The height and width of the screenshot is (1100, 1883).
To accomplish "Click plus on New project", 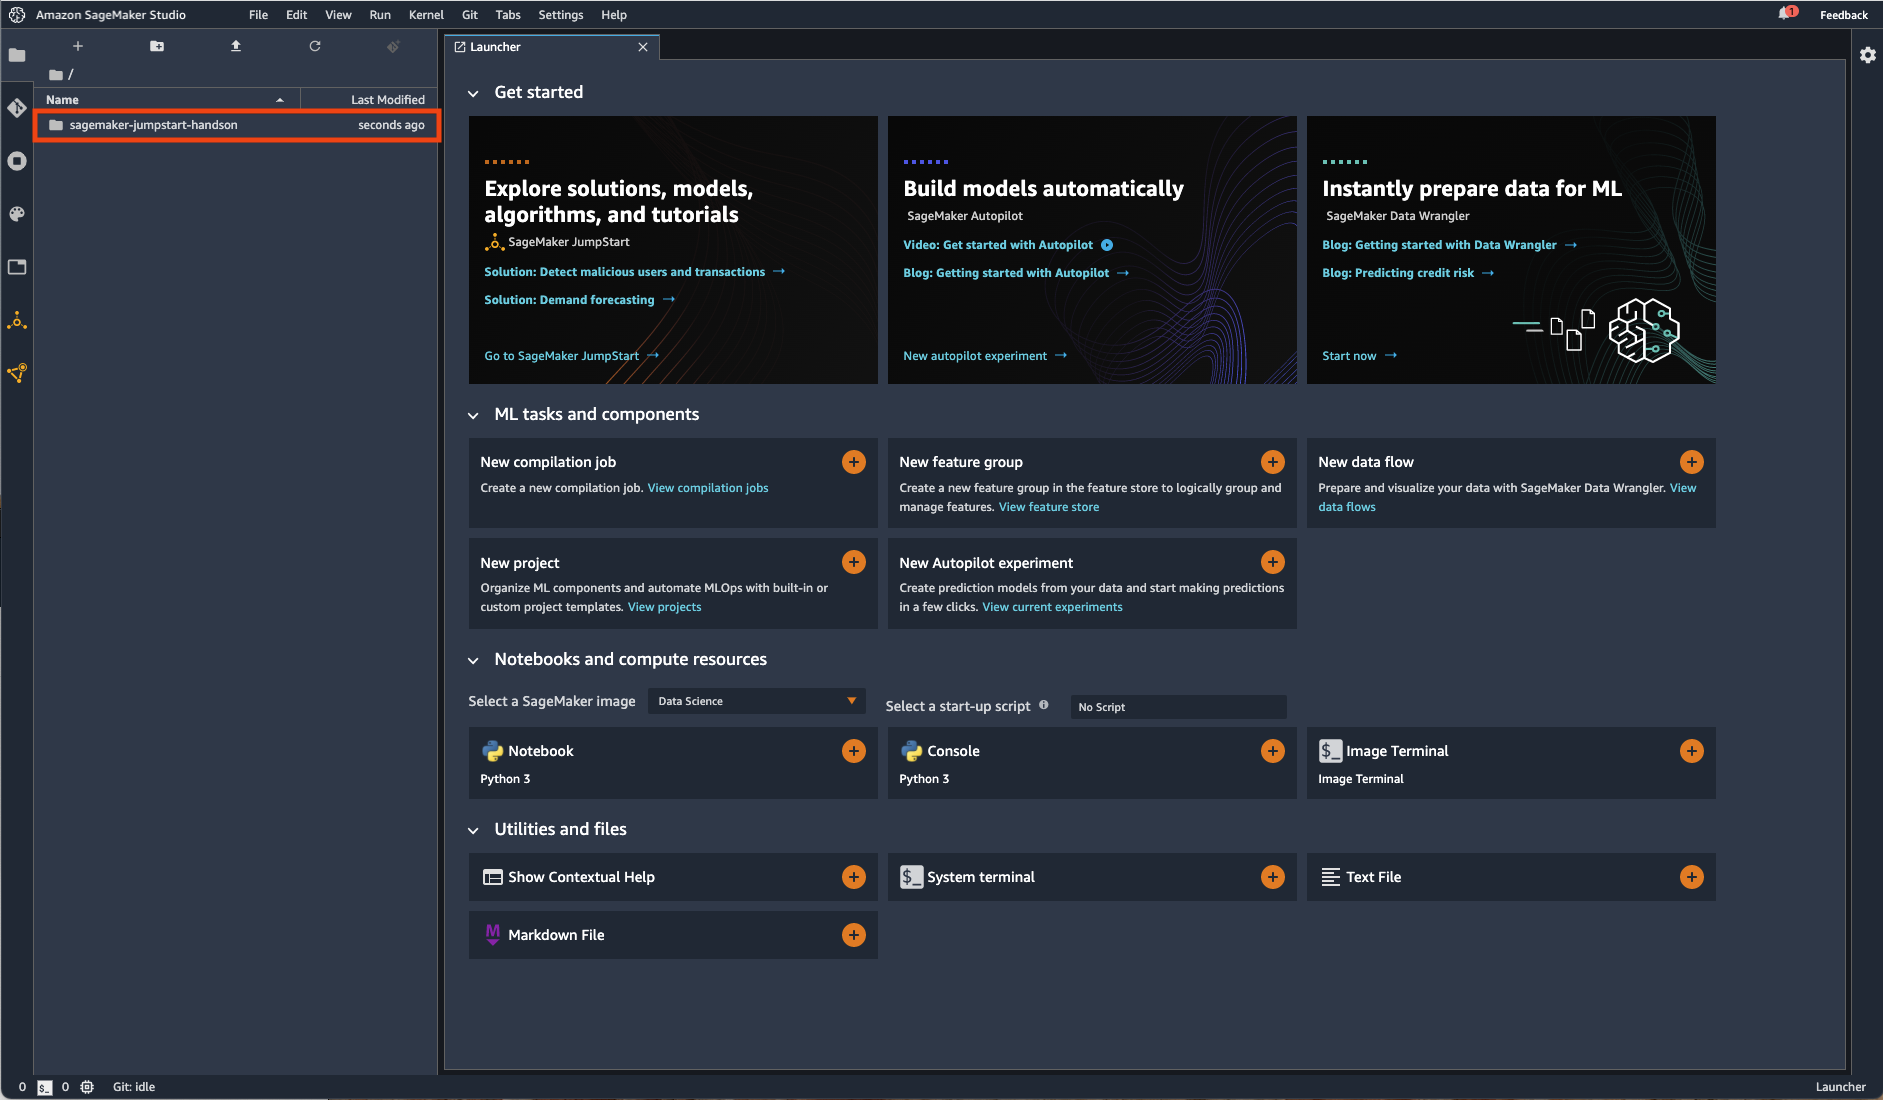I will tap(854, 562).
